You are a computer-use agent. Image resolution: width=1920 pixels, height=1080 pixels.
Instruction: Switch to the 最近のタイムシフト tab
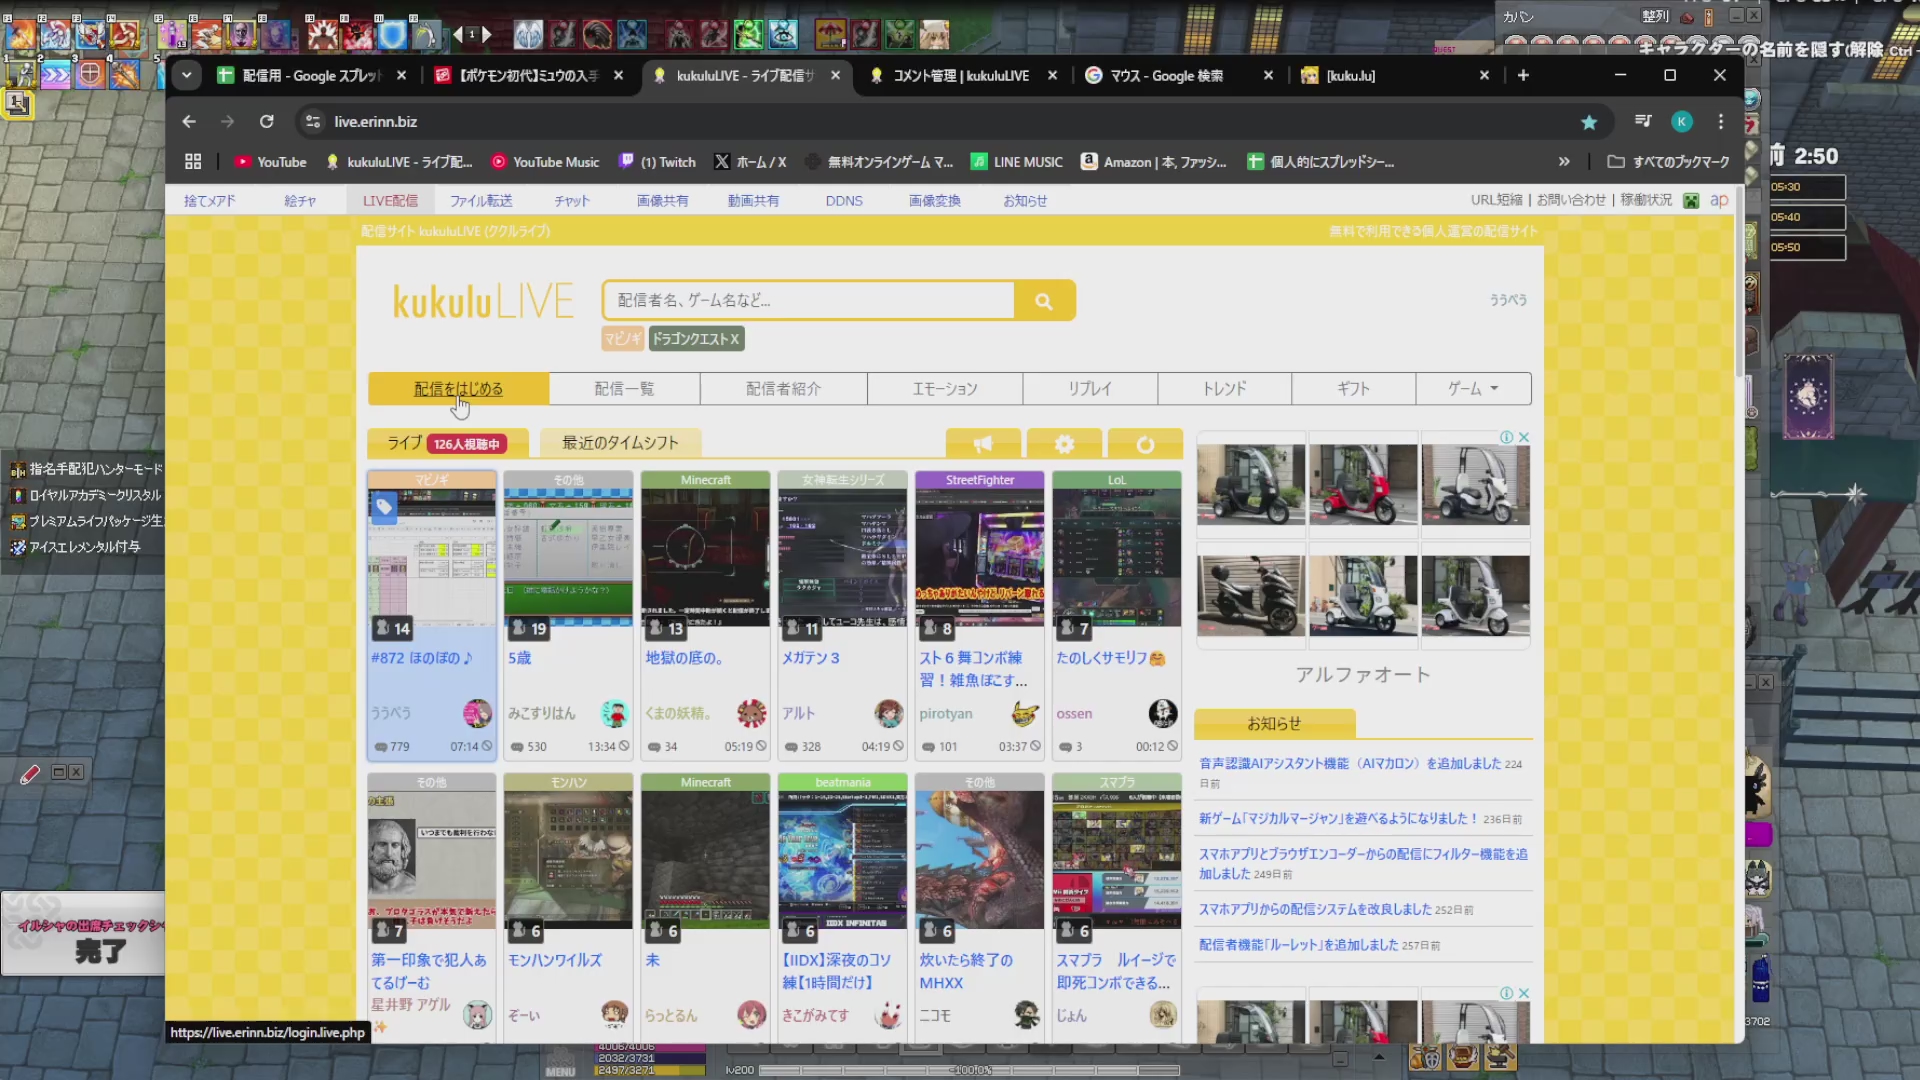pyautogui.click(x=620, y=443)
